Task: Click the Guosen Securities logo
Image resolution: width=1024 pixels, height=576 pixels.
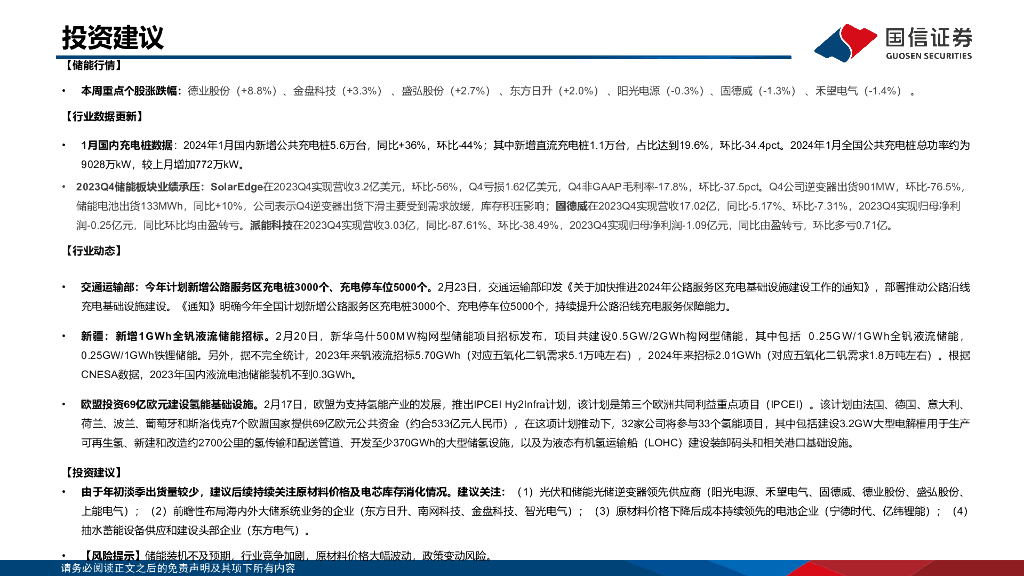Action: click(x=893, y=42)
